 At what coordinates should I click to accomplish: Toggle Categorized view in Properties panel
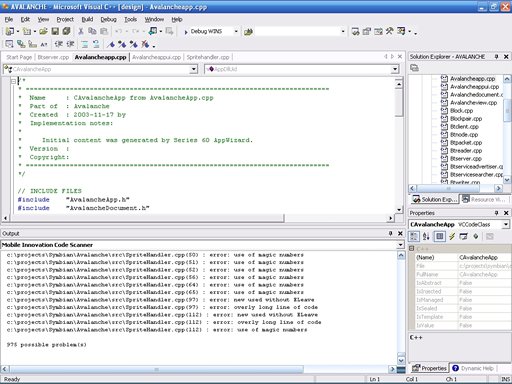[x=414, y=236]
